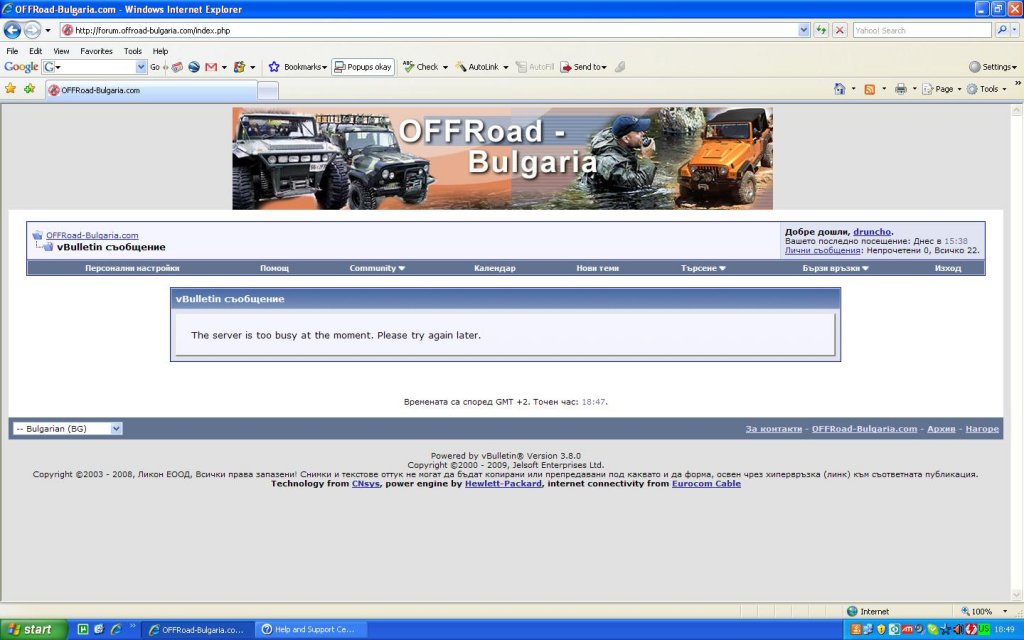Open the Favorites menu
Screen dimensions: 1024x640
pyautogui.click(x=96, y=50)
